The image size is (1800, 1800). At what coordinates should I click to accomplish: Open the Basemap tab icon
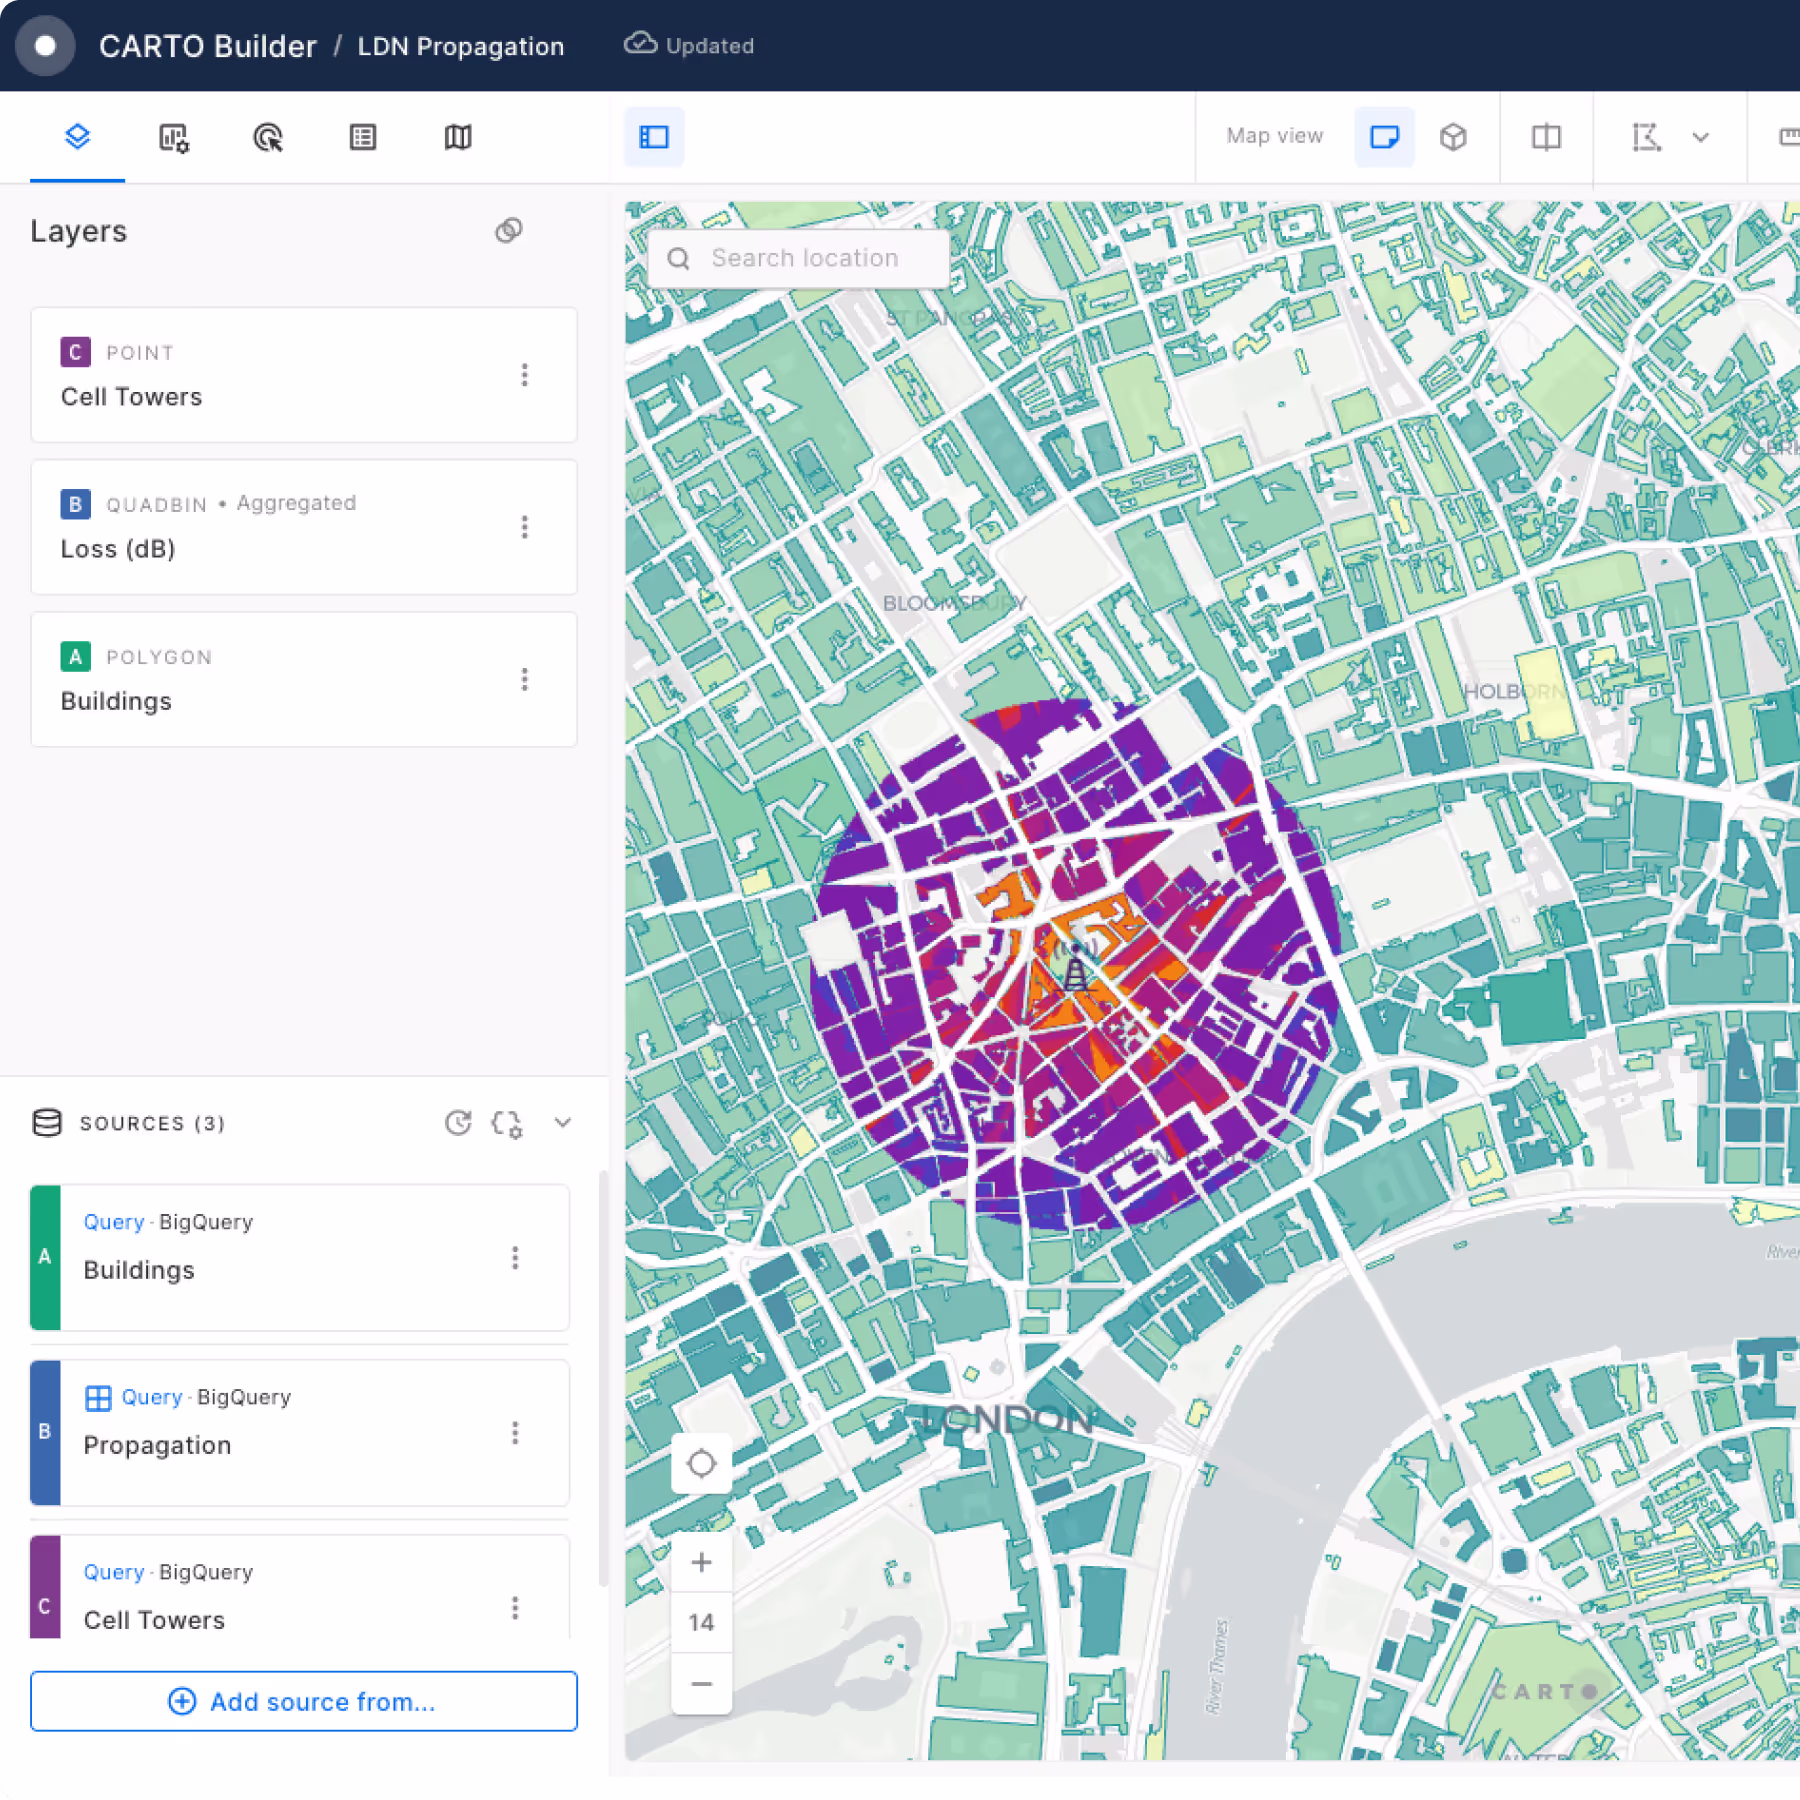(458, 137)
